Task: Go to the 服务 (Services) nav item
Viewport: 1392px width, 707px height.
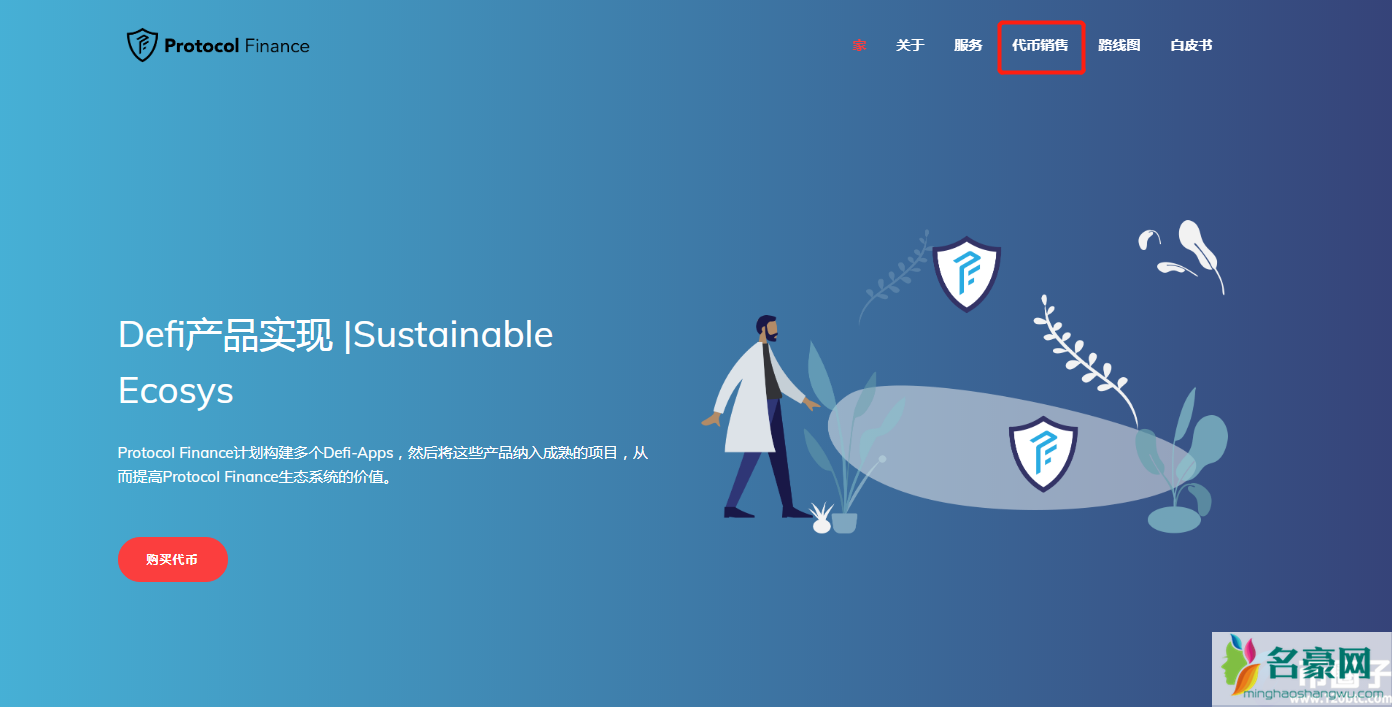Action: (968, 46)
